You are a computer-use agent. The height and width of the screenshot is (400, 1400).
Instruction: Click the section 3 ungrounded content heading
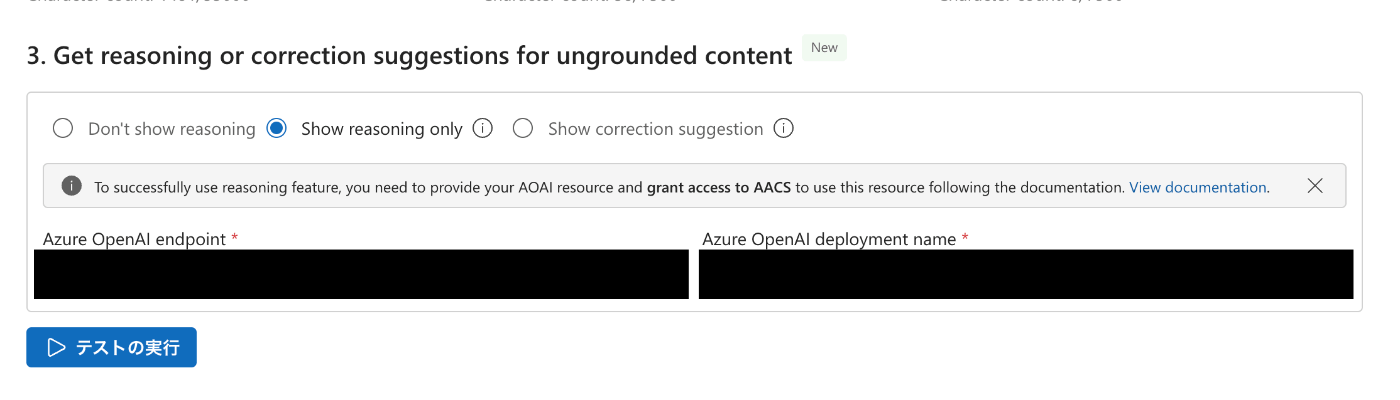(x=410, y=56)
